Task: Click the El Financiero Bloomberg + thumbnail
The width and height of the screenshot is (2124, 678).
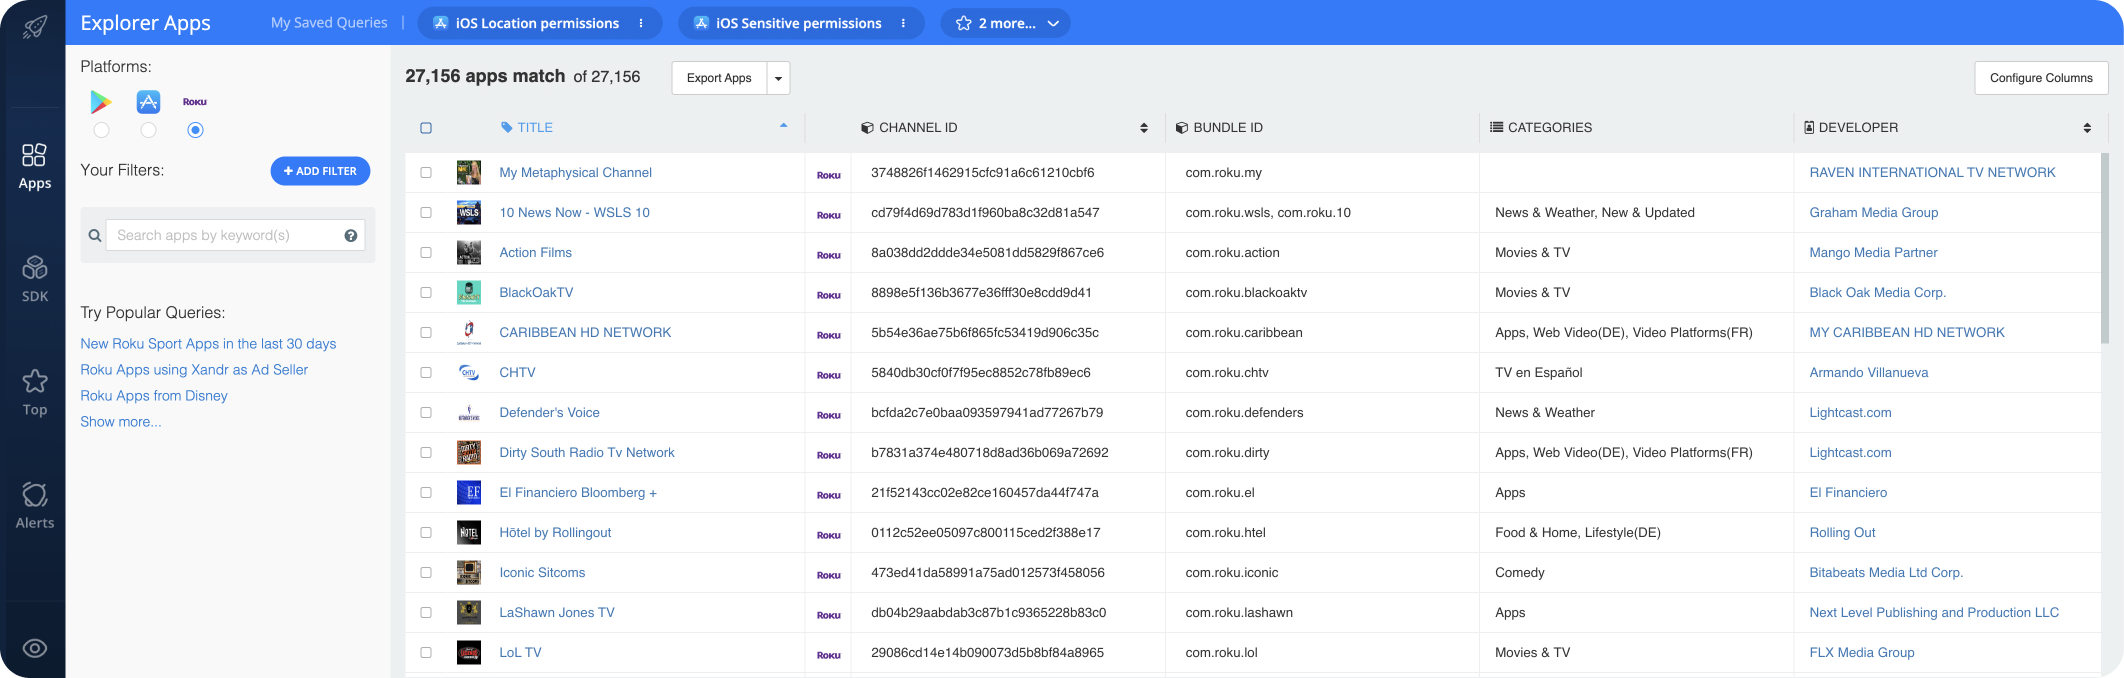Action: (x=469, y=492)
